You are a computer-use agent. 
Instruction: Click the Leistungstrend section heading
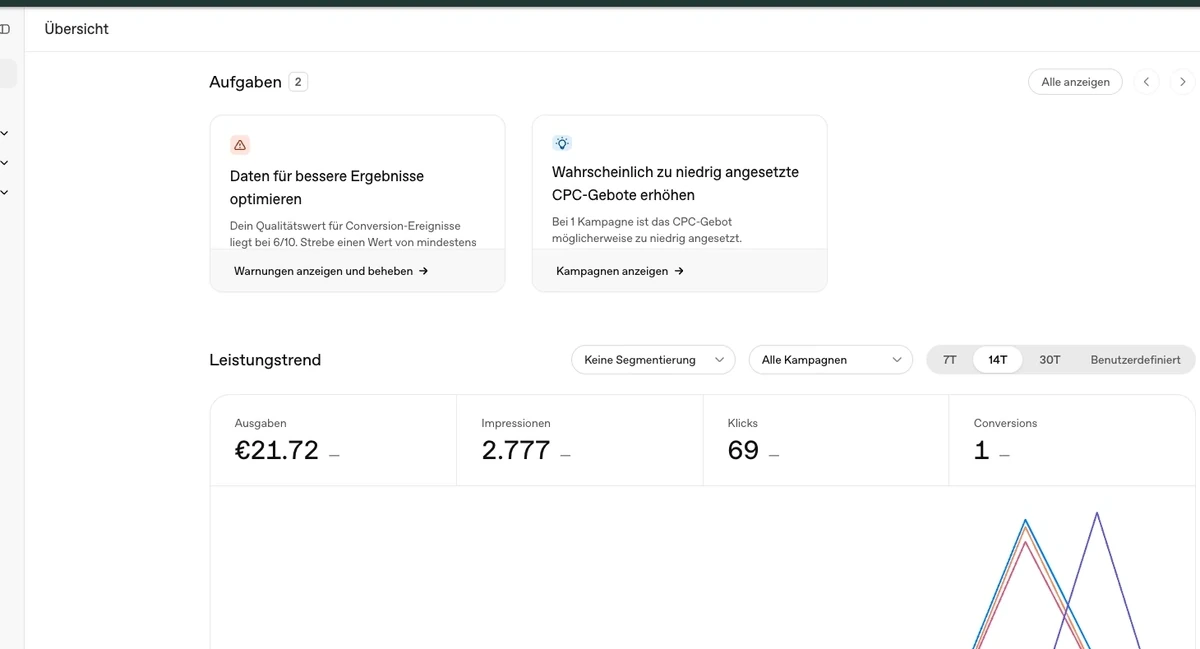265,360
